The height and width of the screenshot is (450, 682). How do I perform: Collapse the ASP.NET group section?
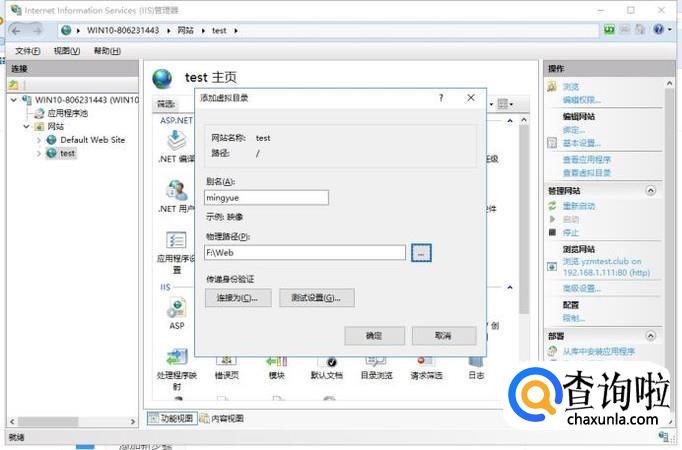click(x=510, y=120)
